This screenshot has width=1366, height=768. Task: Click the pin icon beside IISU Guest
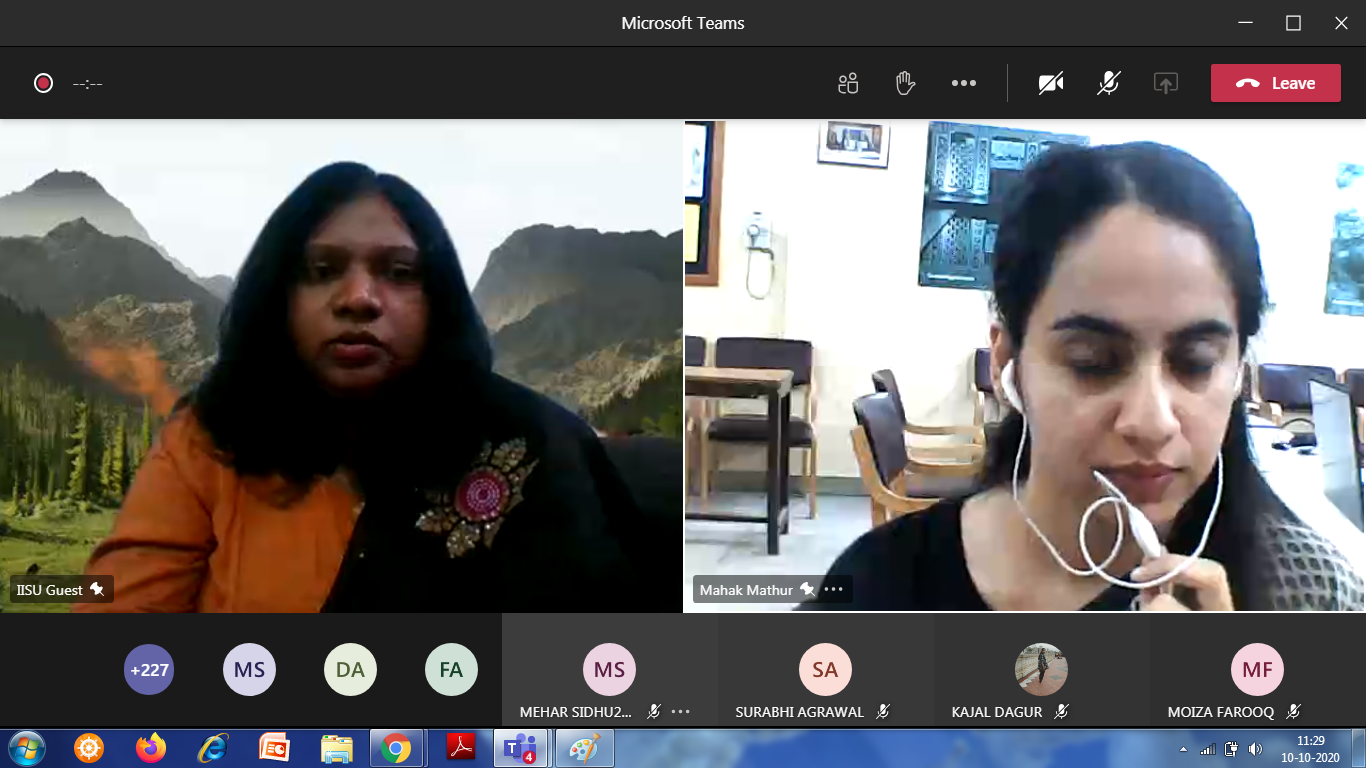tap(97, 590)
